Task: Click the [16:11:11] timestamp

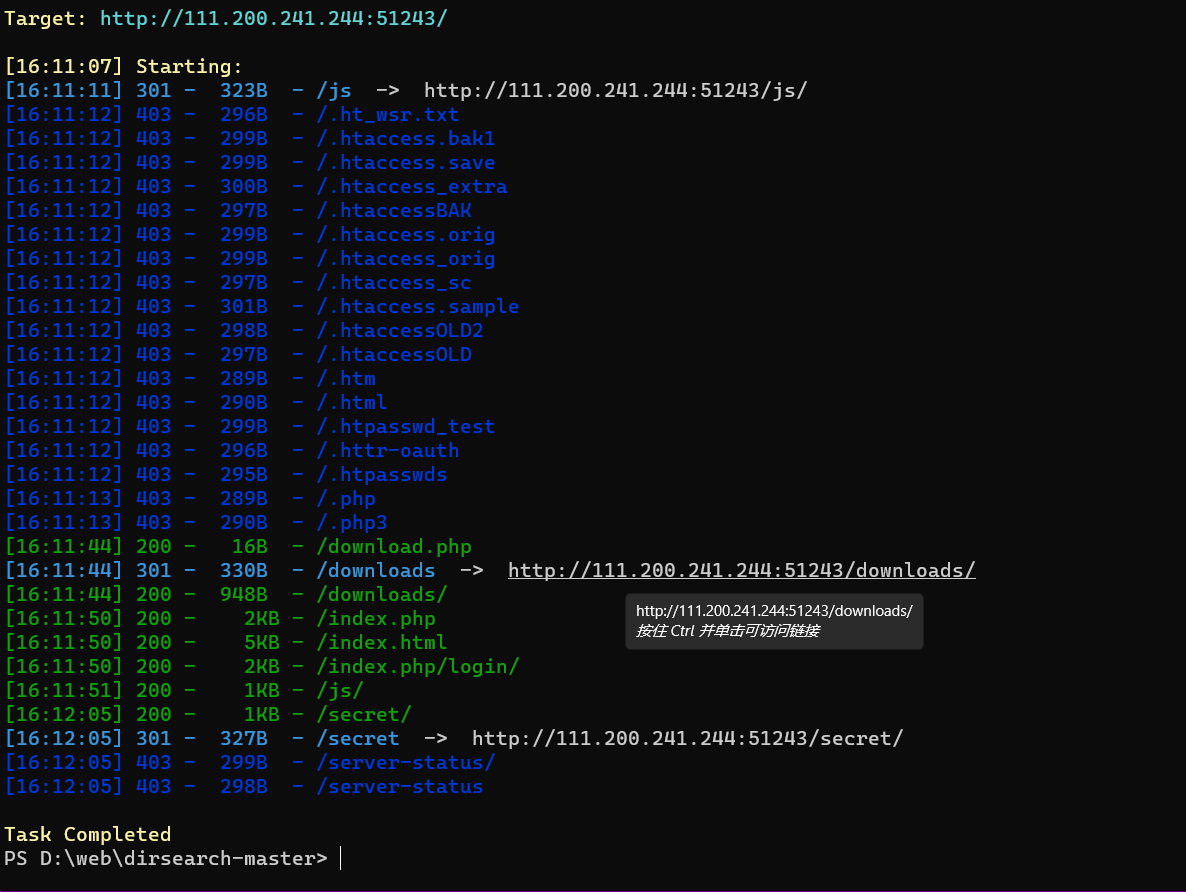Action: [64, 91]
